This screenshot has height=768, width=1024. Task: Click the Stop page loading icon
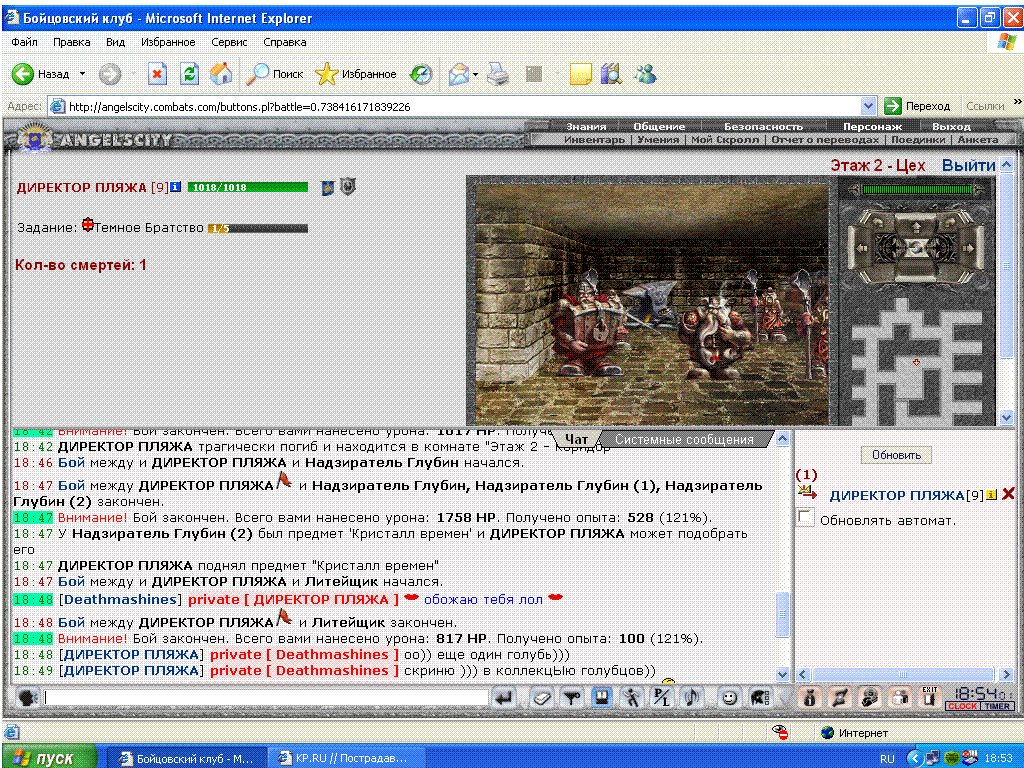(157, 74)
